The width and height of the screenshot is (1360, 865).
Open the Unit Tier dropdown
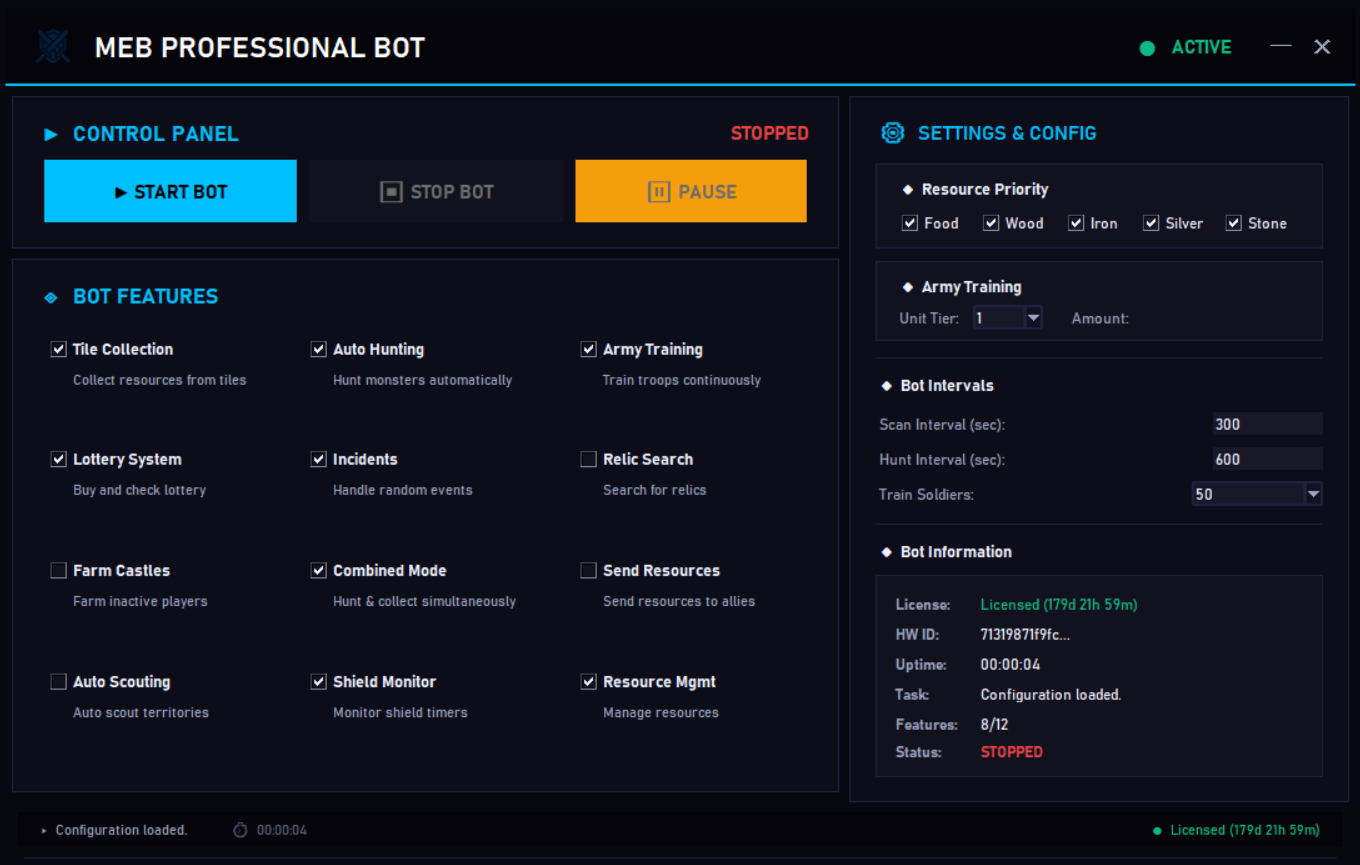point(1007,317)
